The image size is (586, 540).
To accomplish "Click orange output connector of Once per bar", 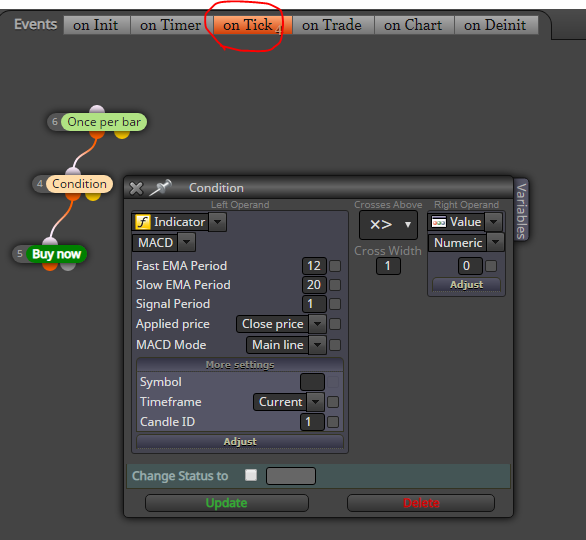I will tap(96, 135).
